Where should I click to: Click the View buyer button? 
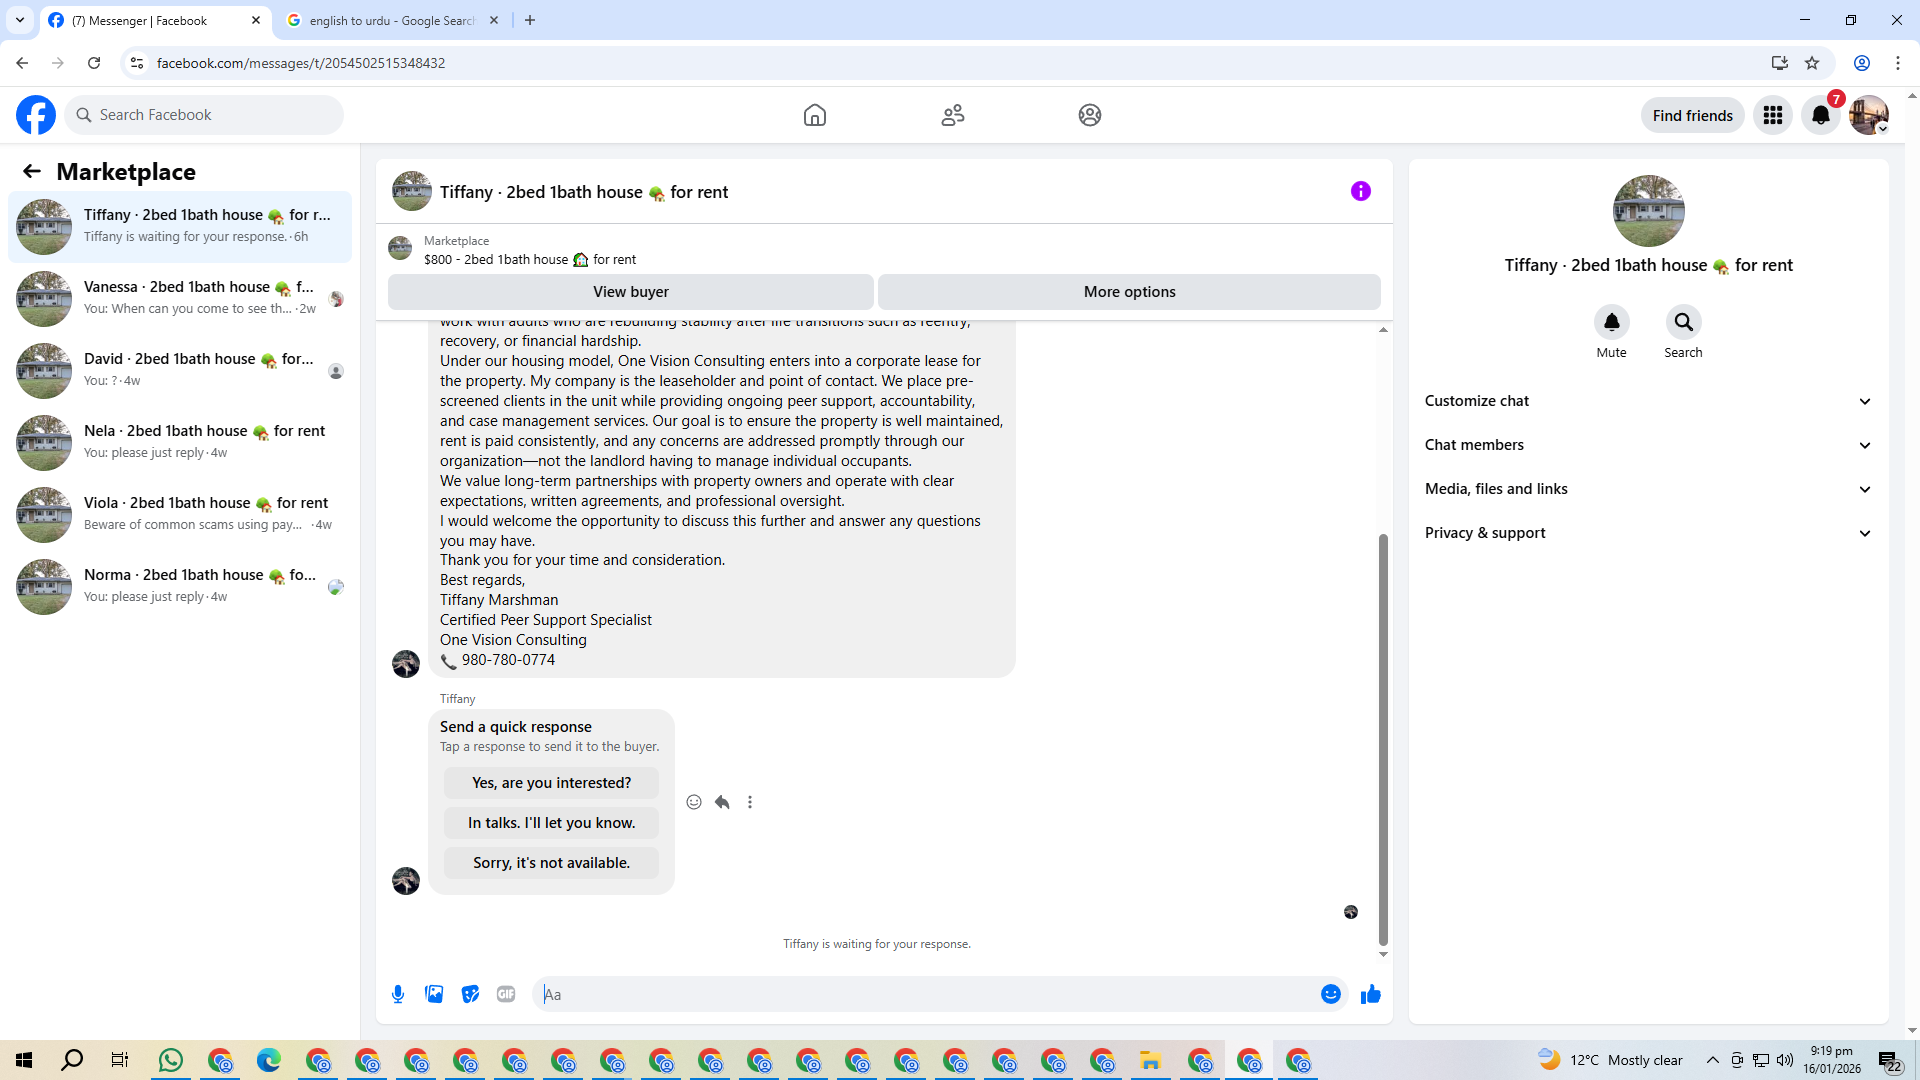click(630, 292)
